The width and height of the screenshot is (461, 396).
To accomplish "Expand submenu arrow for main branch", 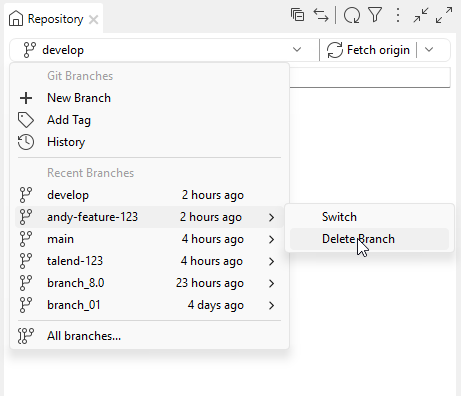I will click(272, 240).
